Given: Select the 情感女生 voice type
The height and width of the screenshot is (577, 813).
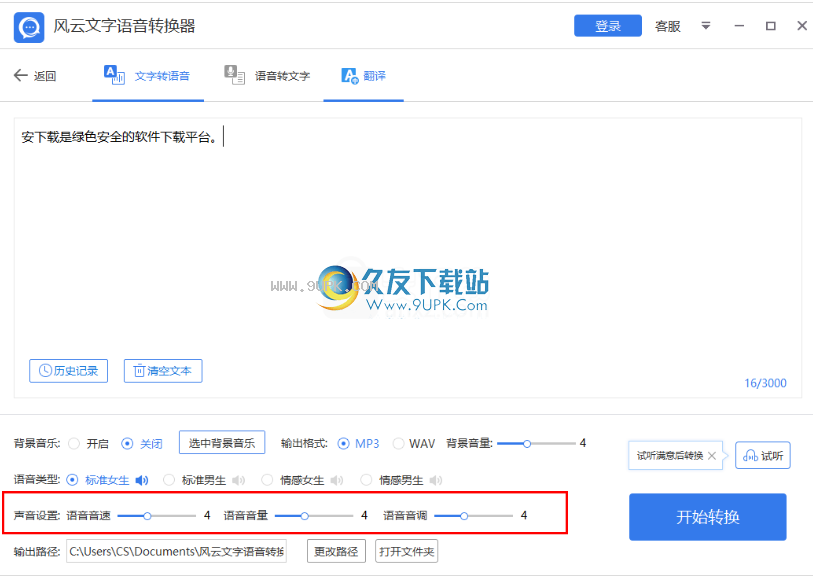Looking at the screenshot, I should 267,480.
